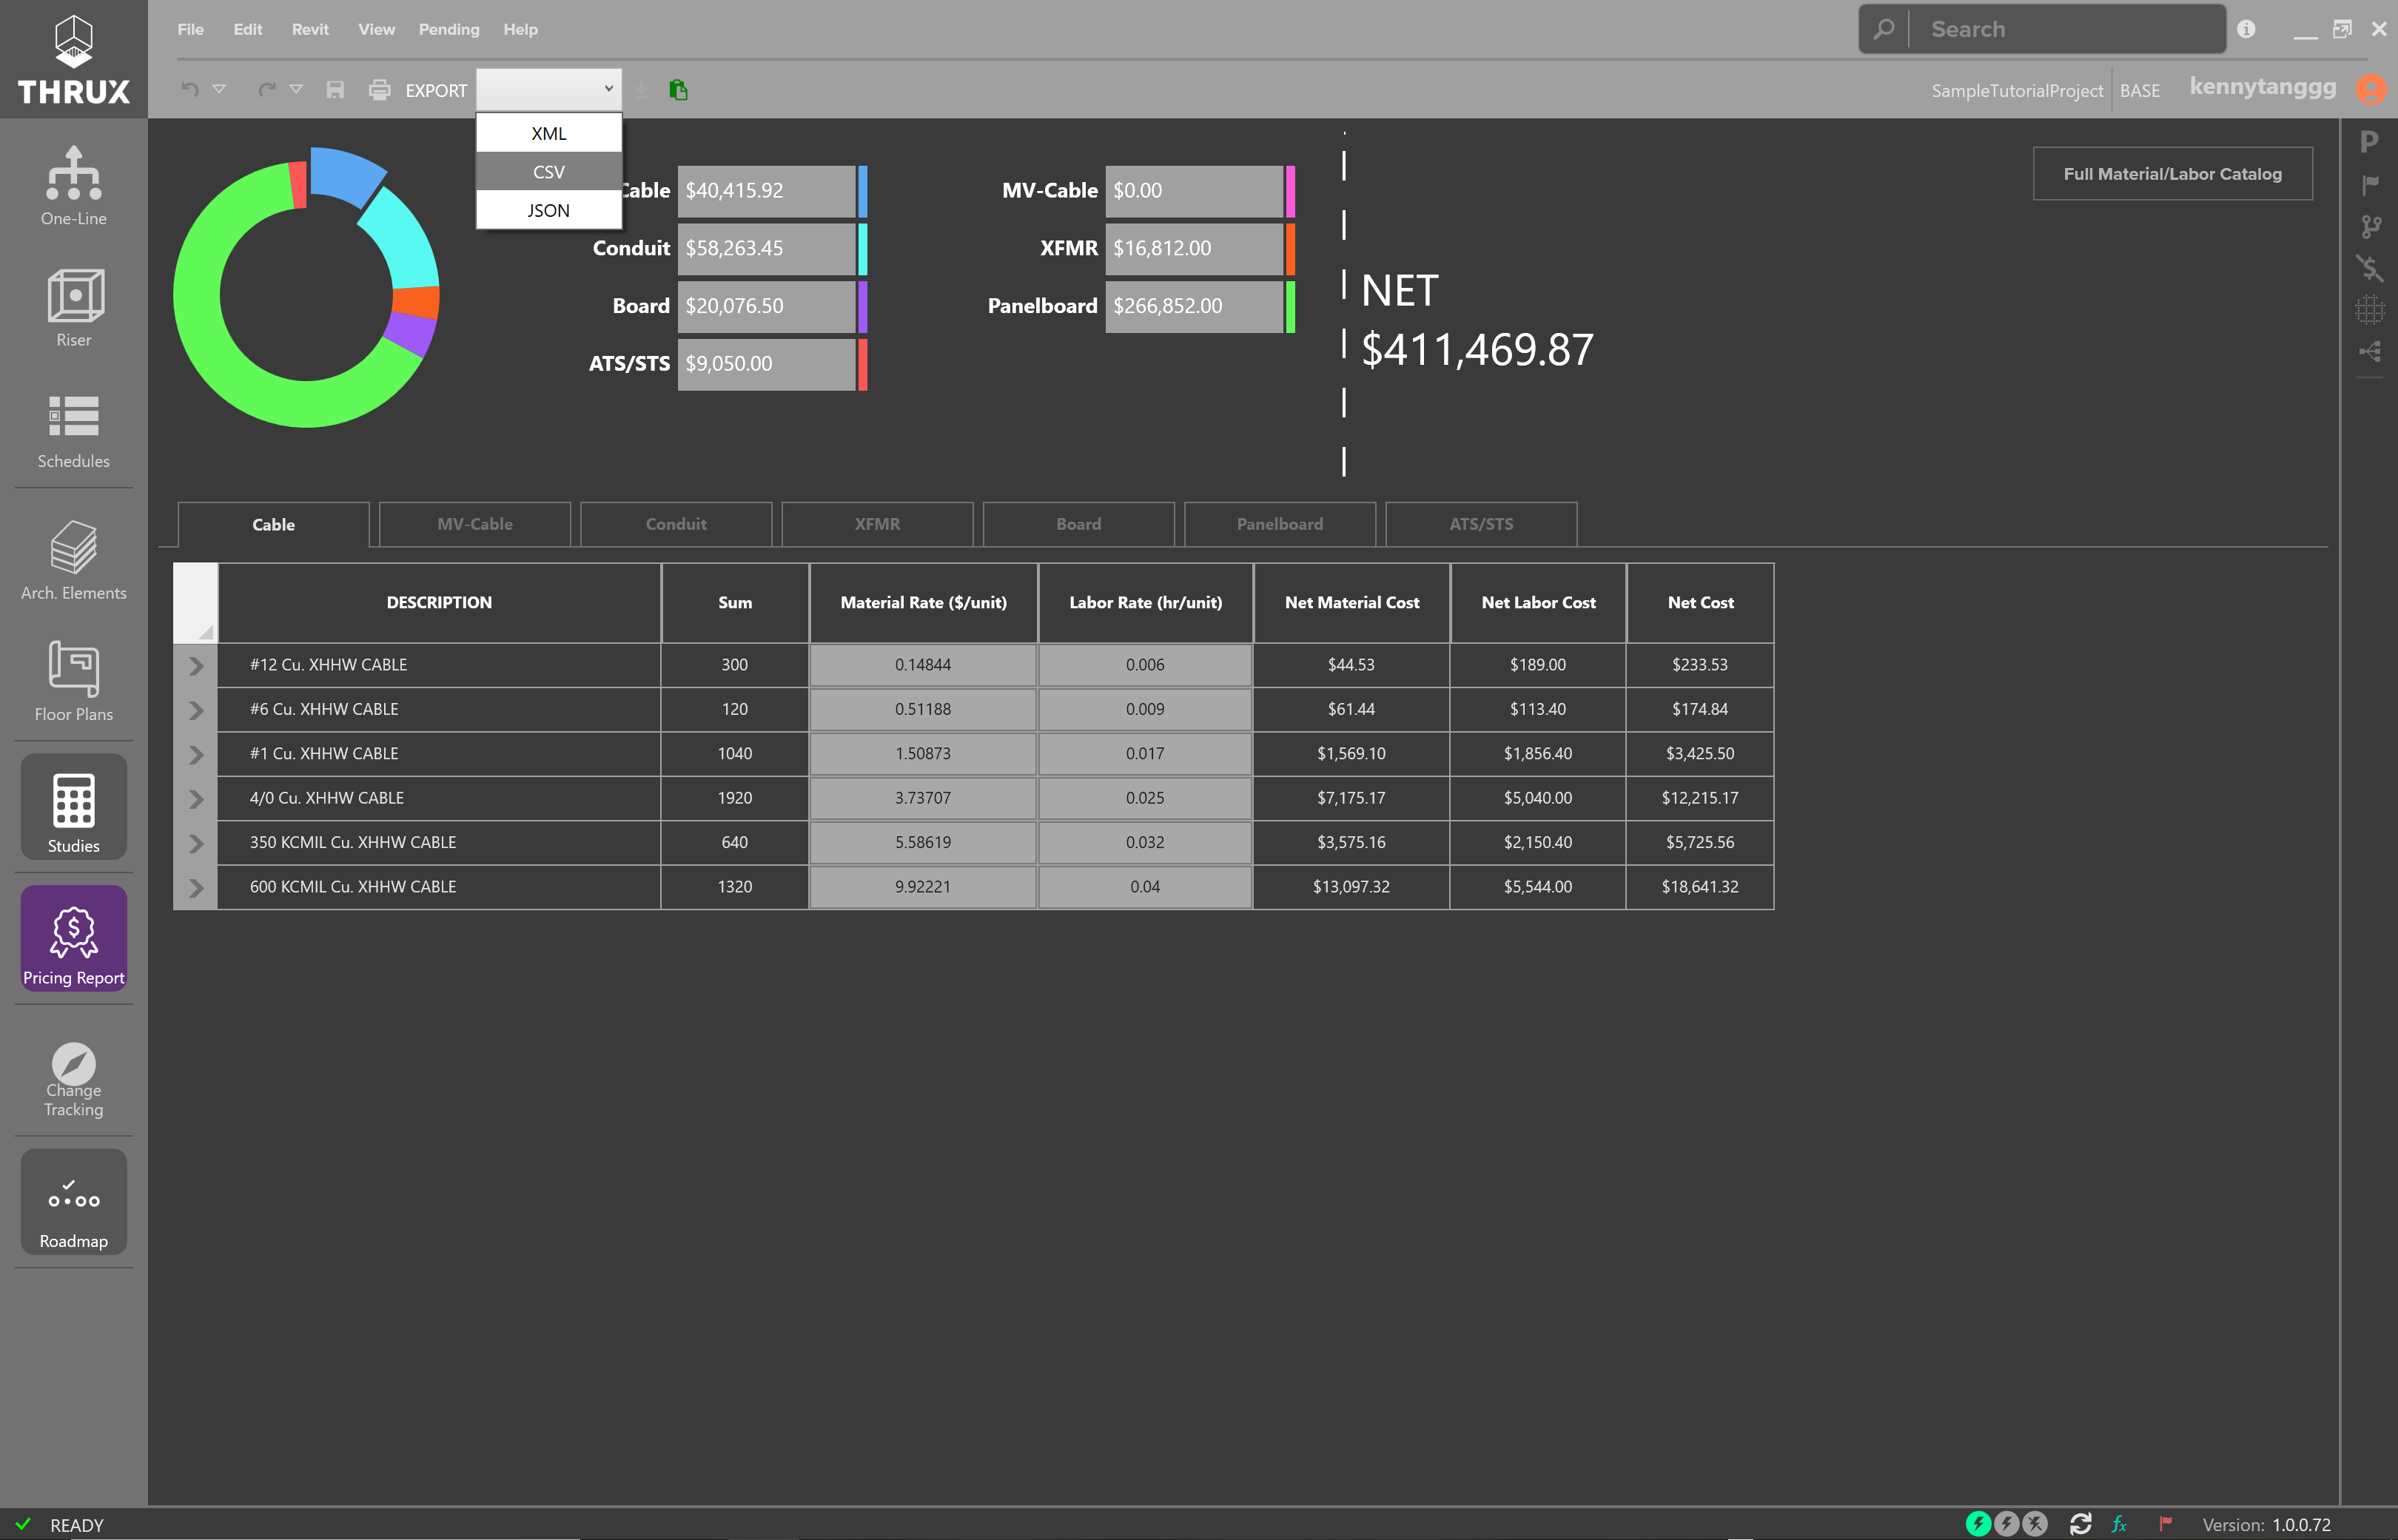
Task: Click the flag icon in right sidebar
Action: pyautogui.click(x=2369, y=184)
